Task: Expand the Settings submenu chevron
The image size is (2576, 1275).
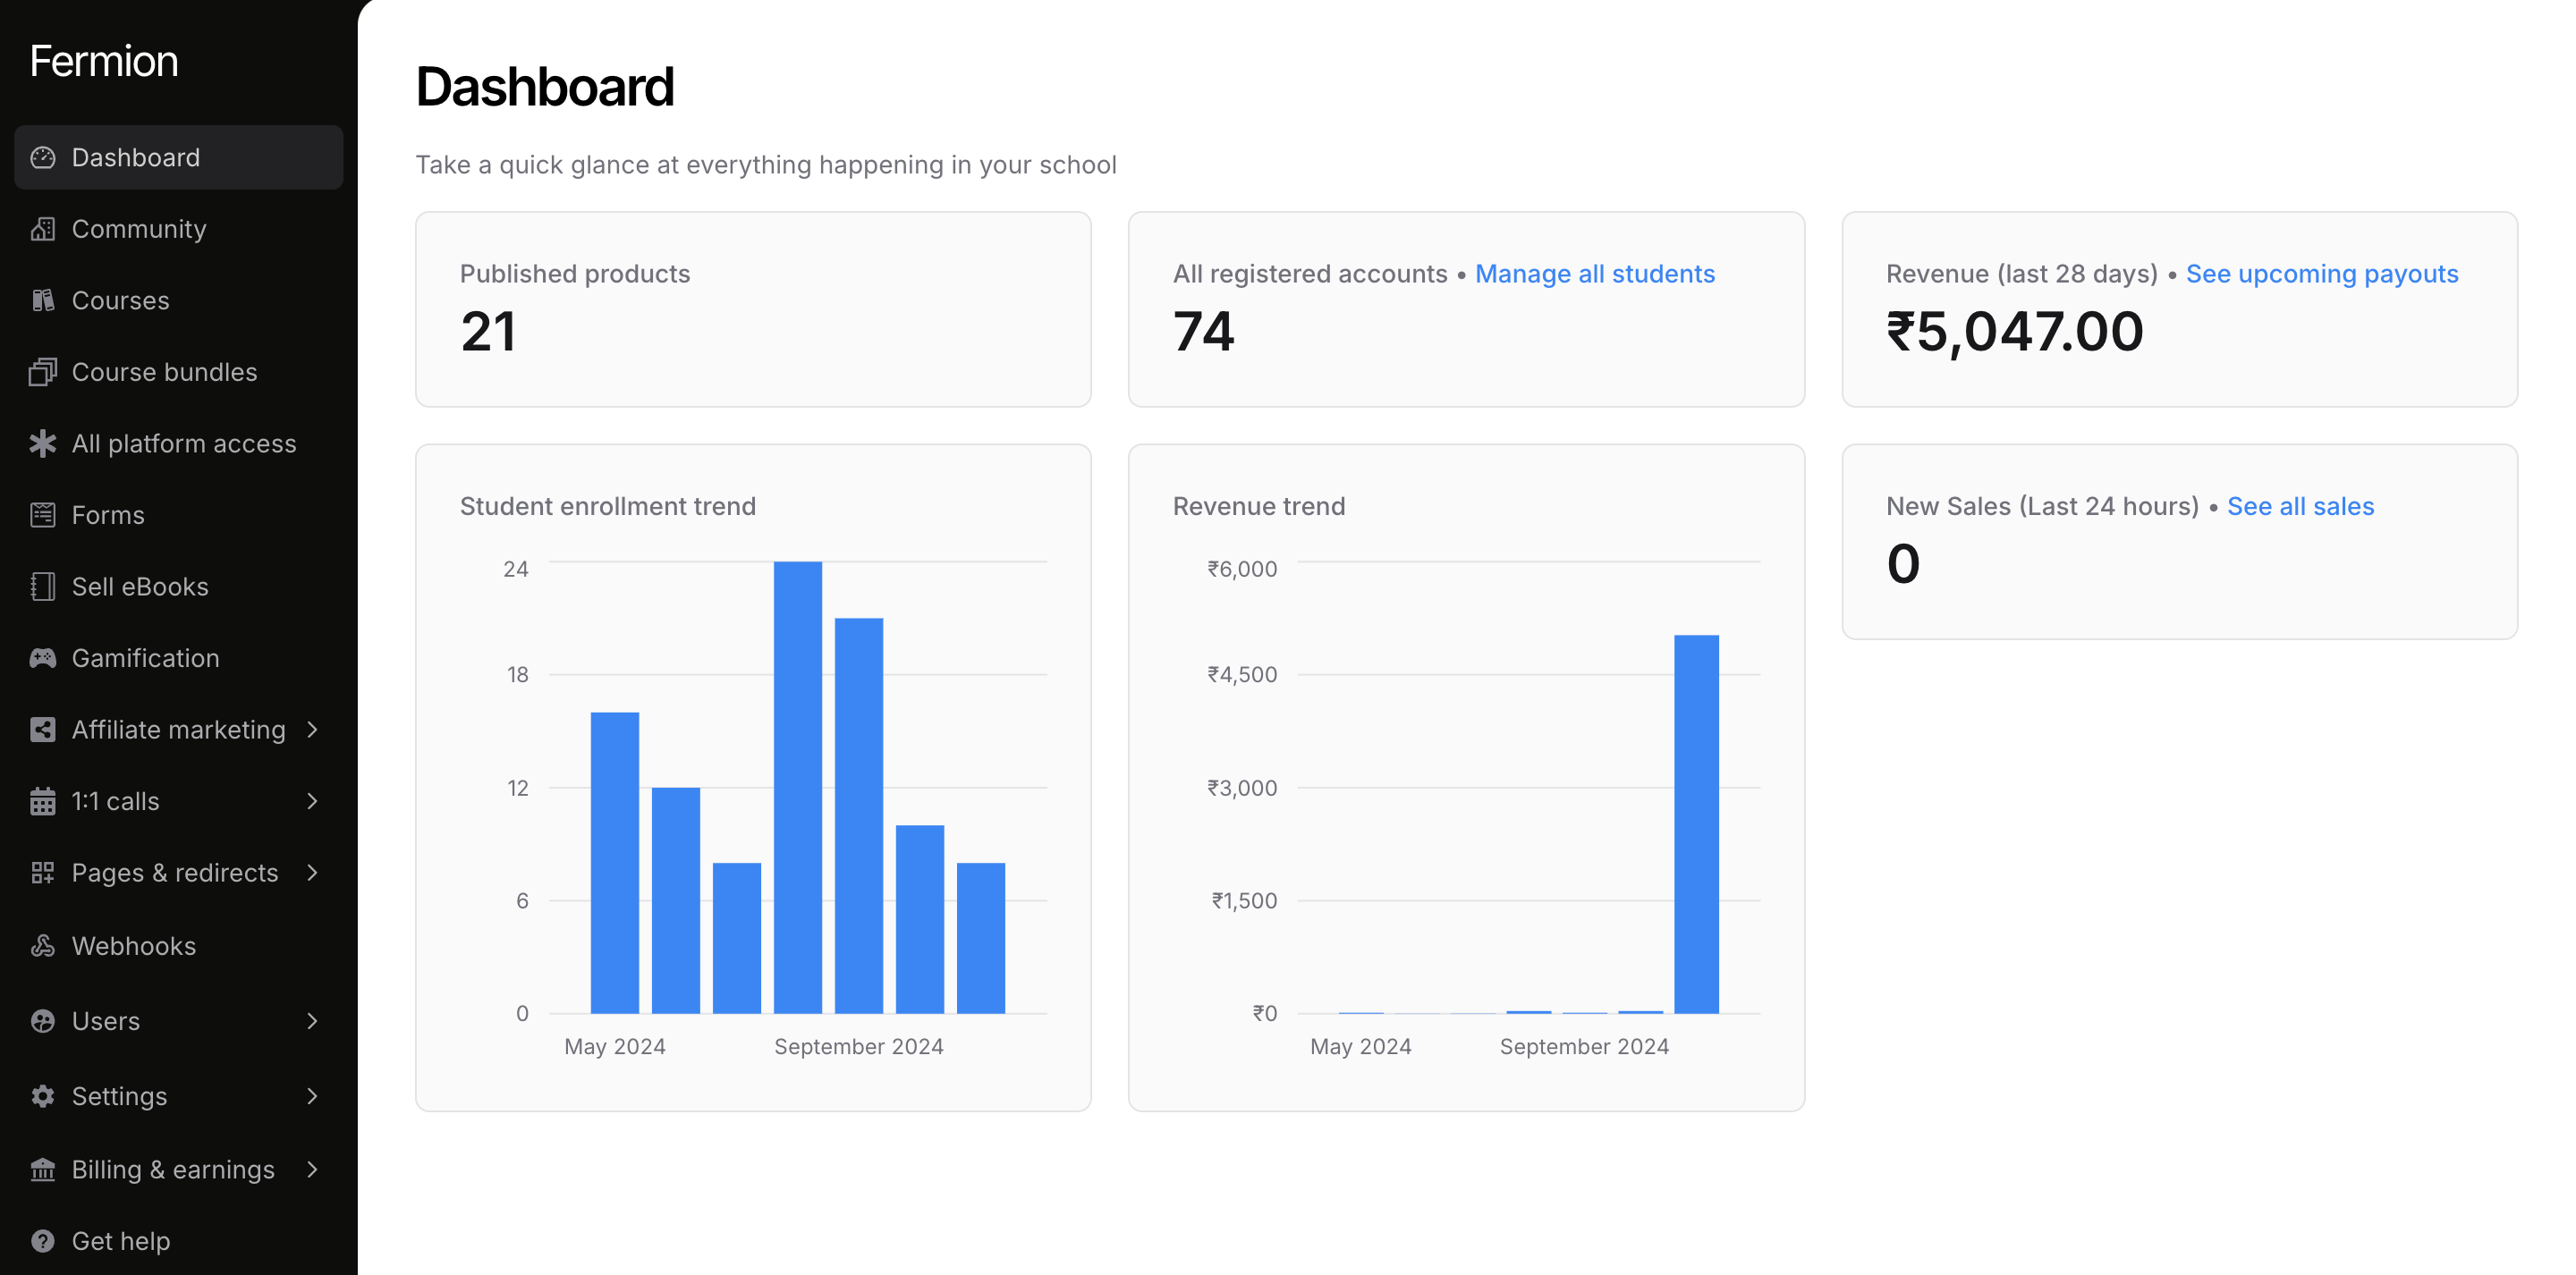Action: [312, 1096]
